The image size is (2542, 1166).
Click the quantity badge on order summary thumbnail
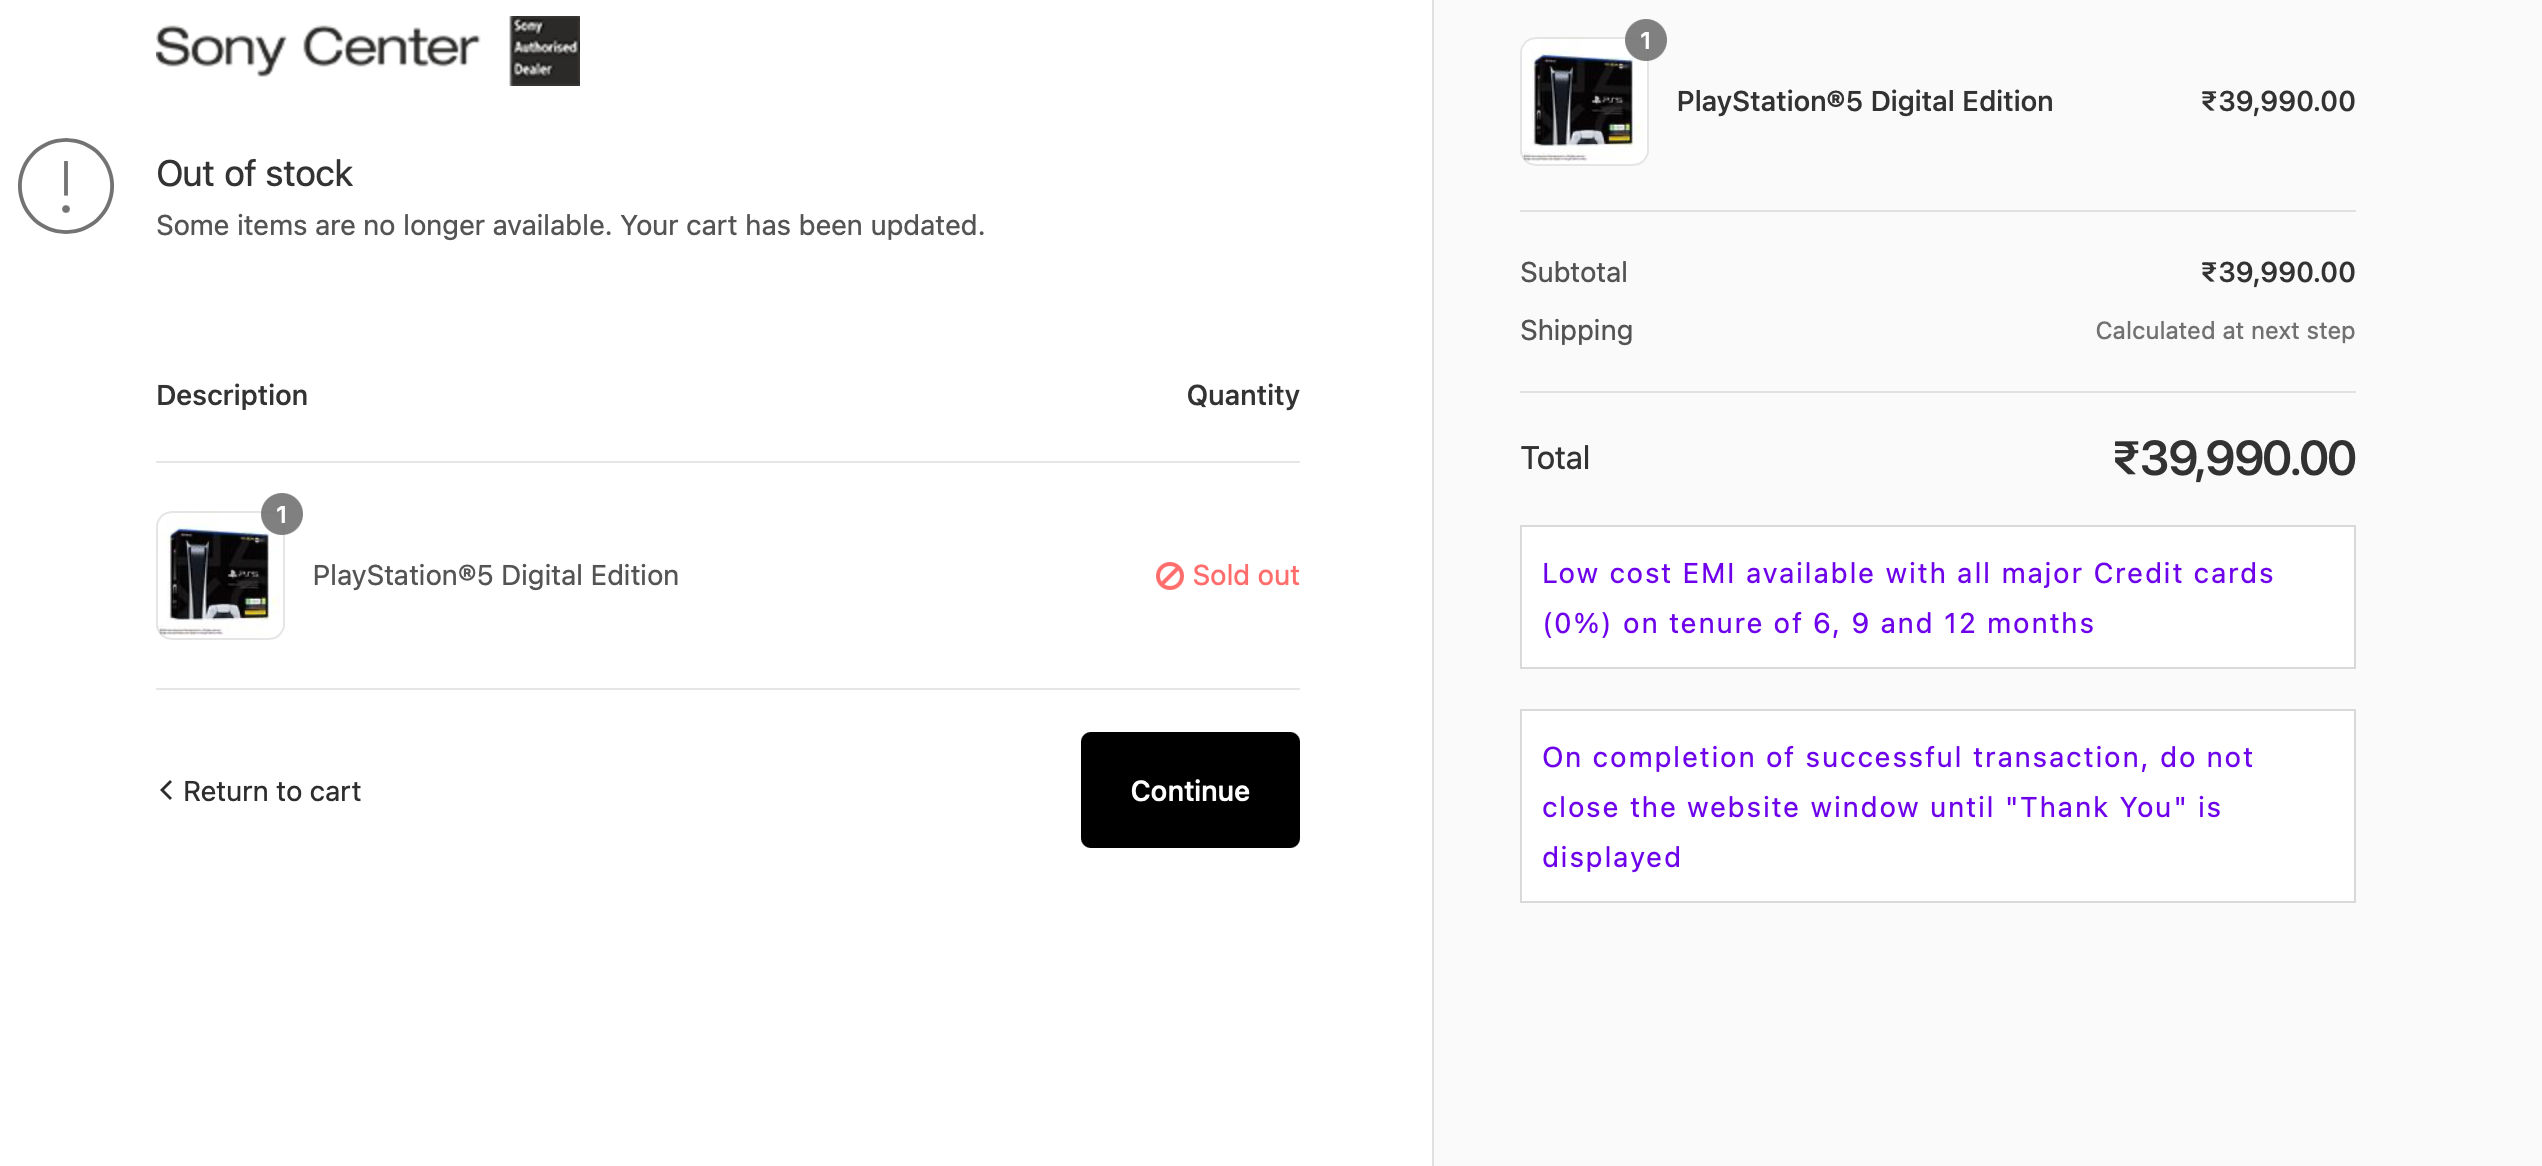pos(1645,40)
